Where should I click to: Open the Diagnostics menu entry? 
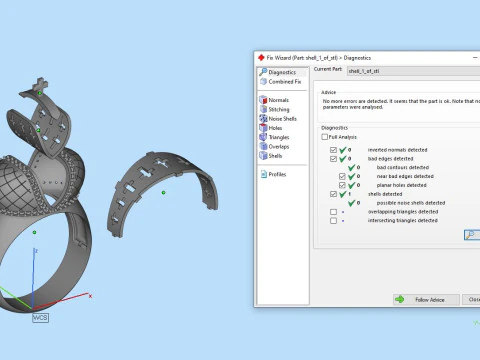tap(282, 72)
